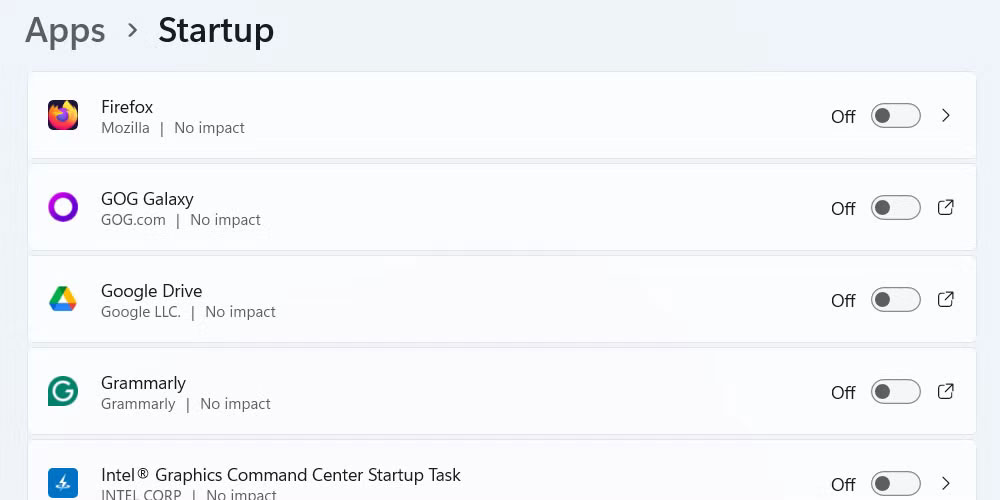Open GOG Galaxy external link icon
1000x500 pixels.
pyautogui.click(x=946, y=207)
